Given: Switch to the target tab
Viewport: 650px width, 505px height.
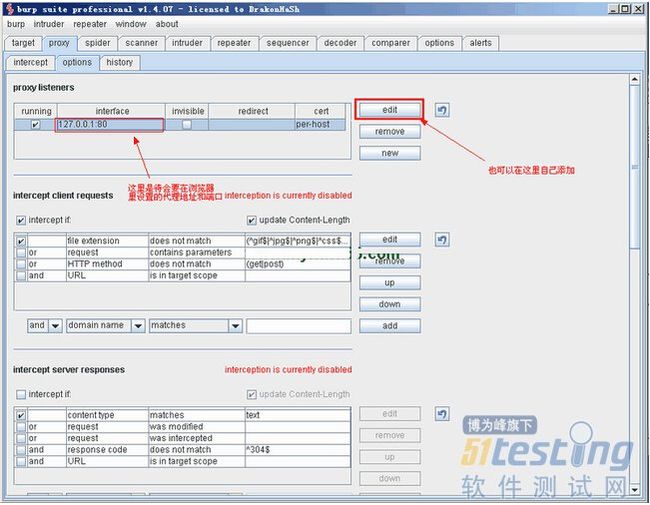Looking at the screenshot, I should click(x=23, y=43).
